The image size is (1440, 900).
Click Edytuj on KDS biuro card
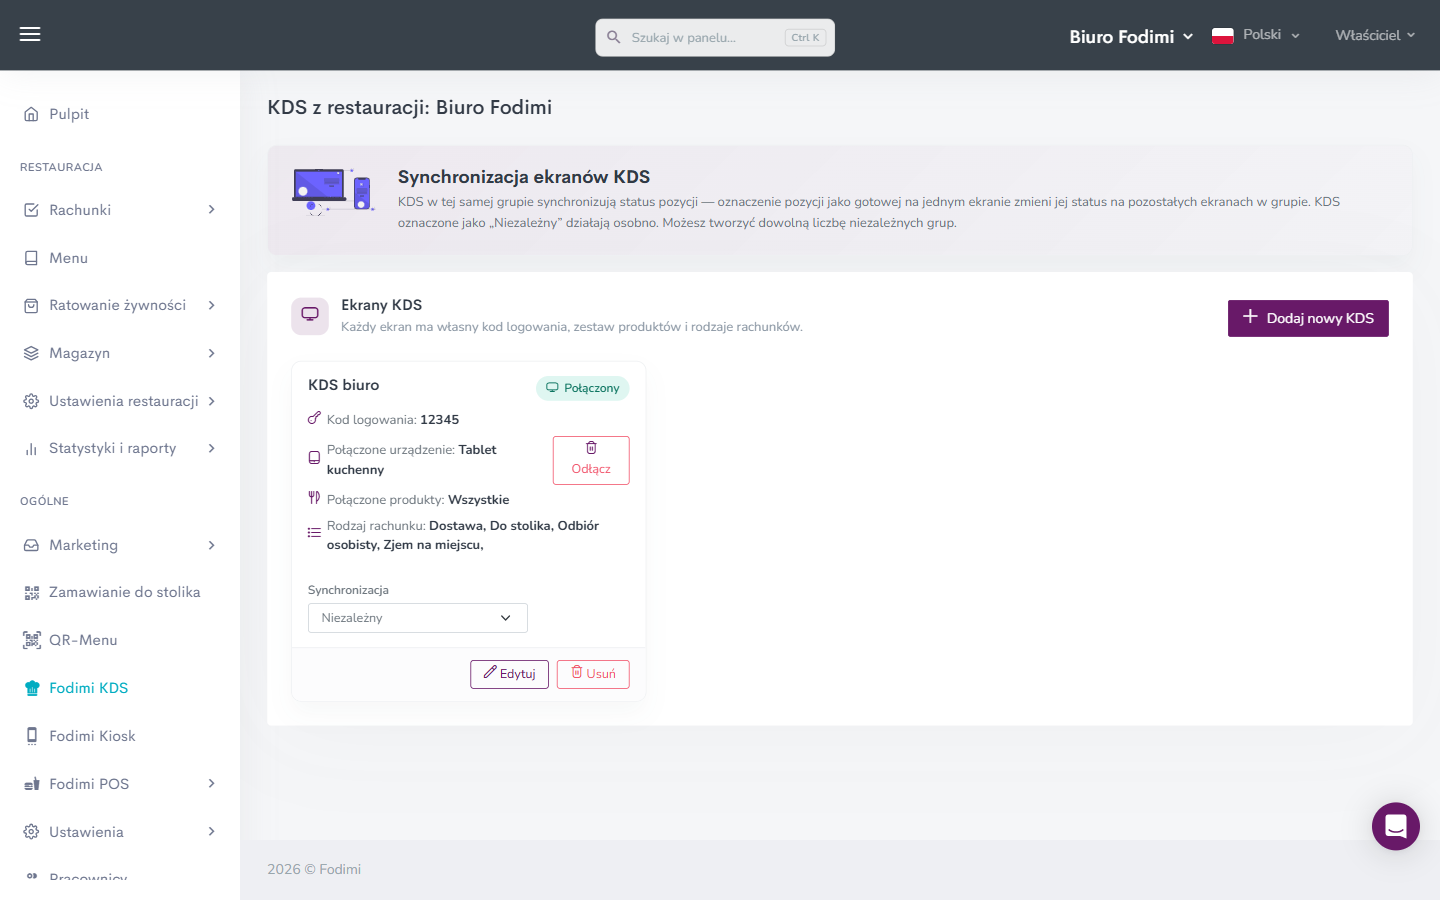tap(510, 674)
